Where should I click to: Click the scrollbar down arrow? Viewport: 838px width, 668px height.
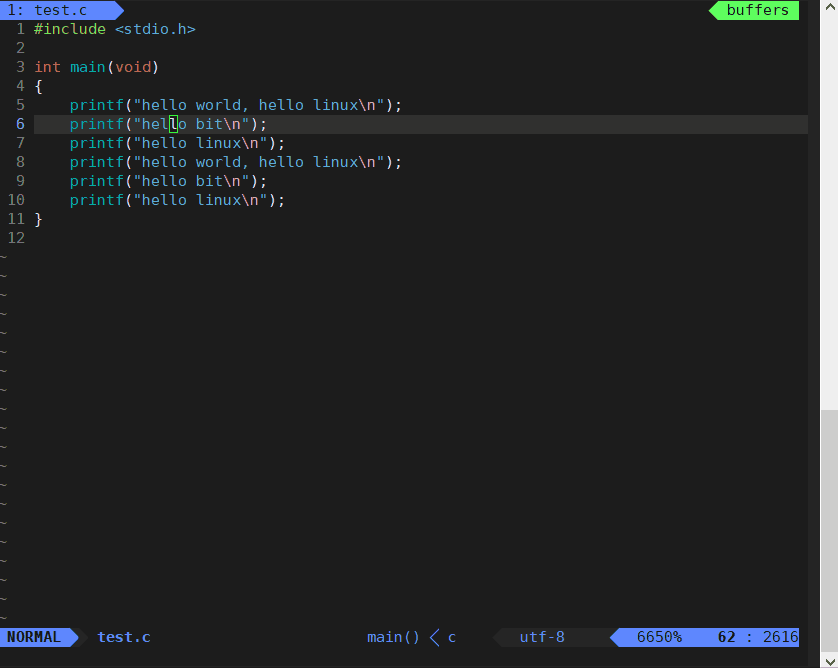click(829, 661)
